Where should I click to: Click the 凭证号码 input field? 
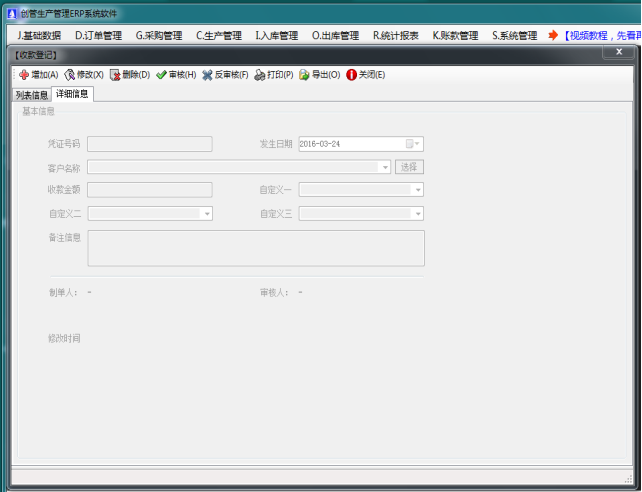[150, 144]
